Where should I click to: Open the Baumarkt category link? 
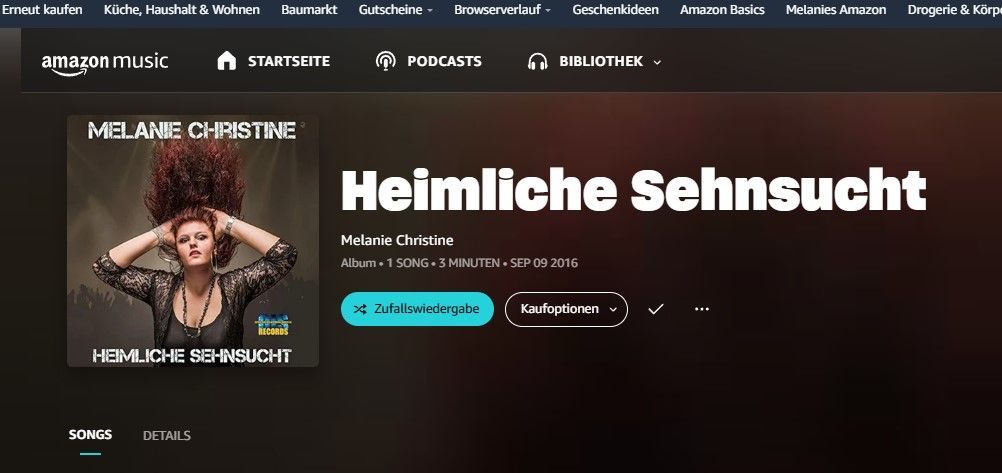coord(309,10)
